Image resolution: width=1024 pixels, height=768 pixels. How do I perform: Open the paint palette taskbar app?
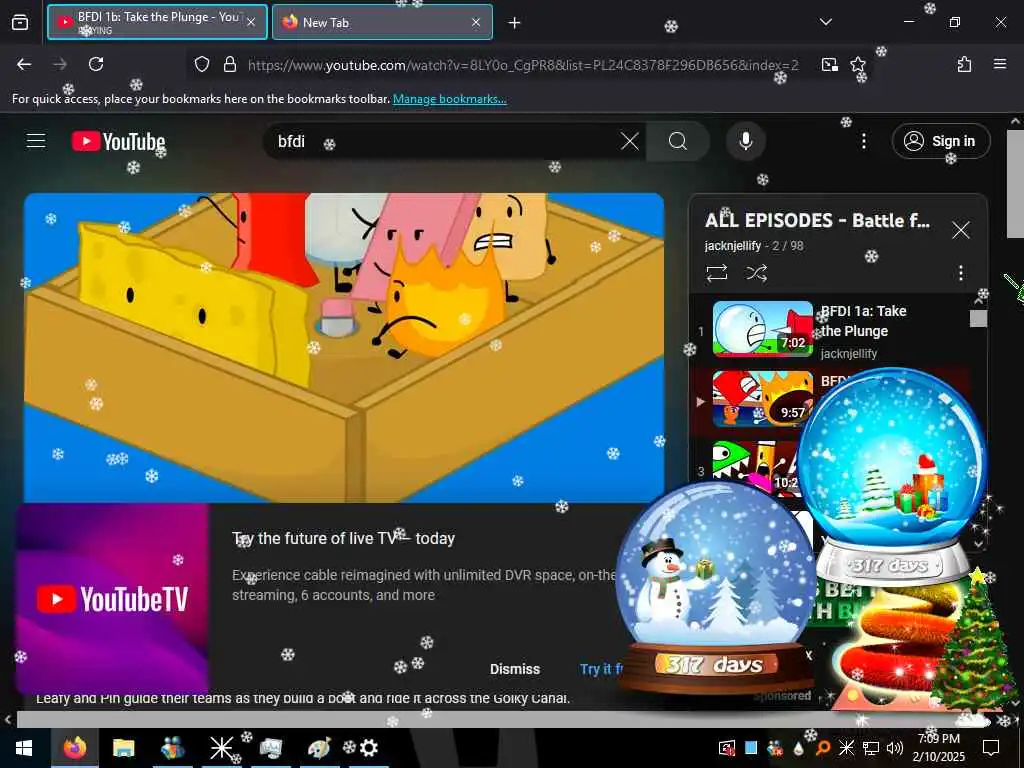[319, 748]
